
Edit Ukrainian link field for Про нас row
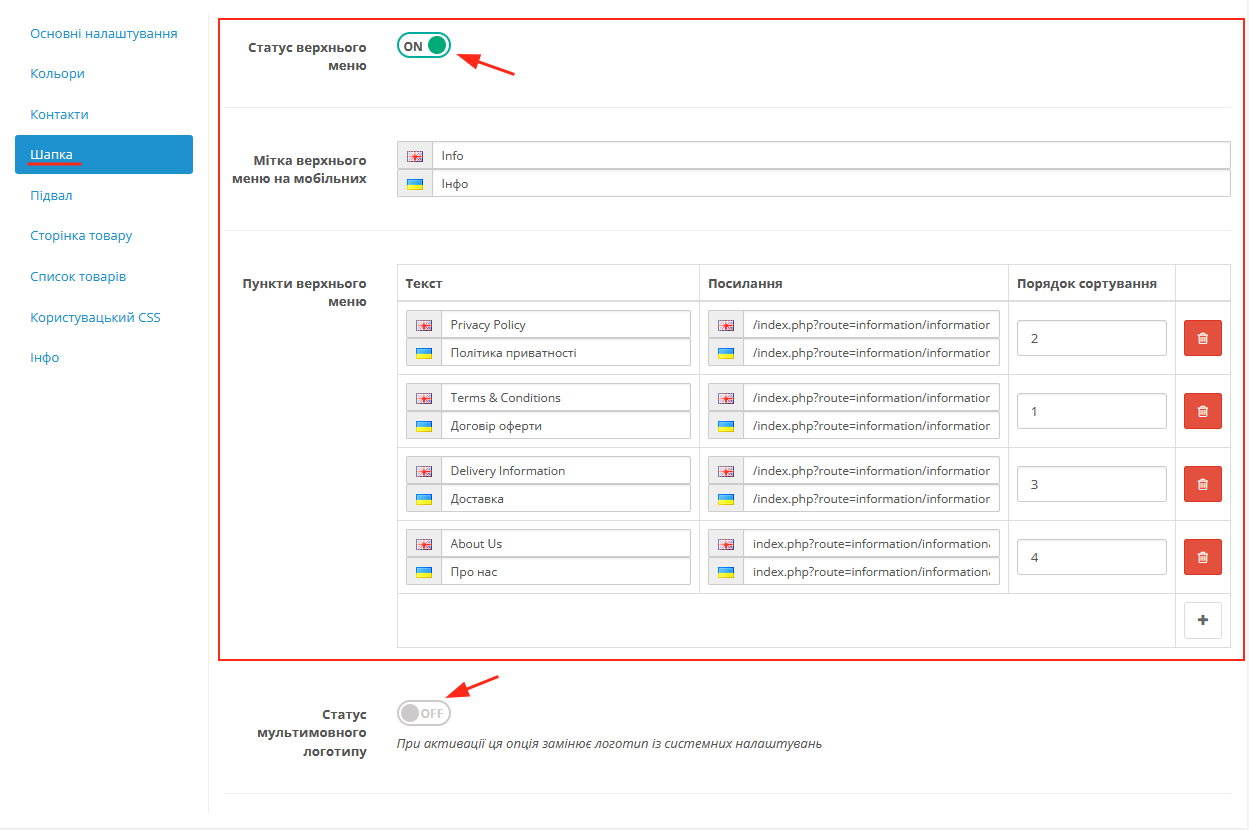[x=871, y=572]
